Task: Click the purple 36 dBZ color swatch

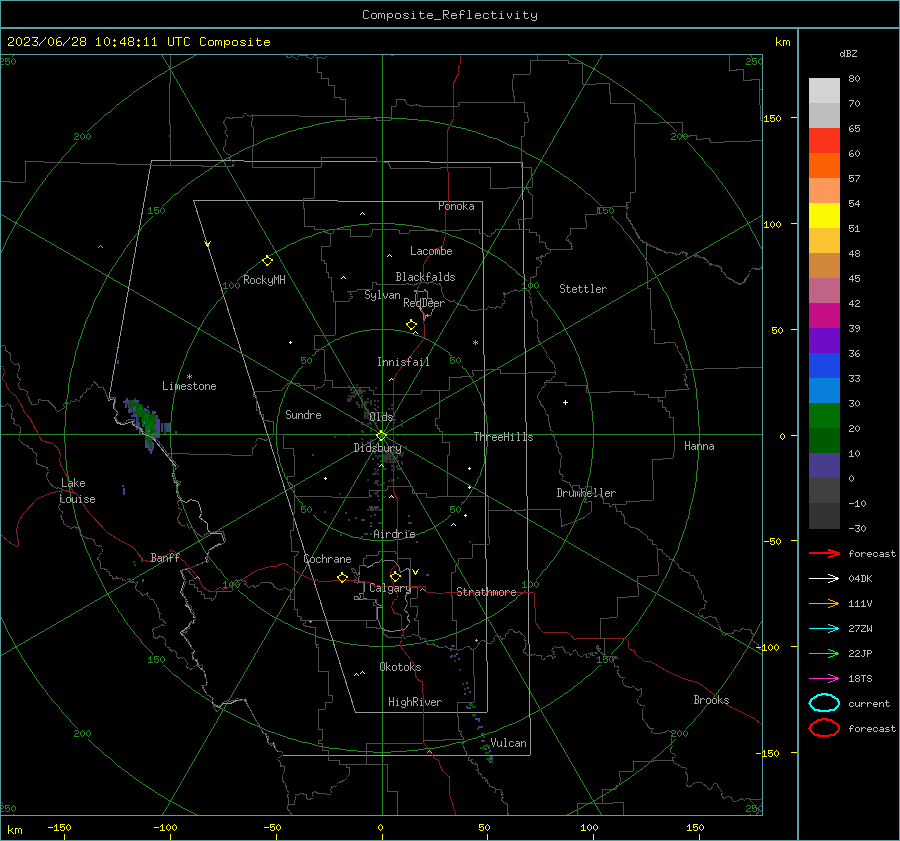Action: 824,340
